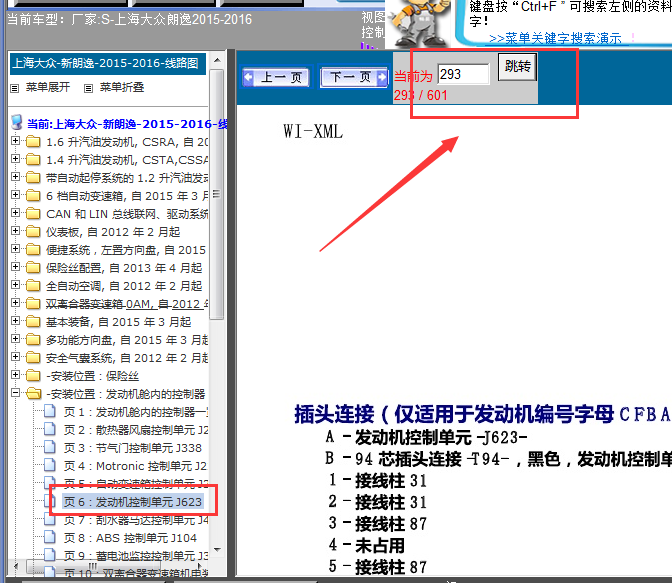Expand the 双离合器变速箱 0AM folder

click(15, 303)
